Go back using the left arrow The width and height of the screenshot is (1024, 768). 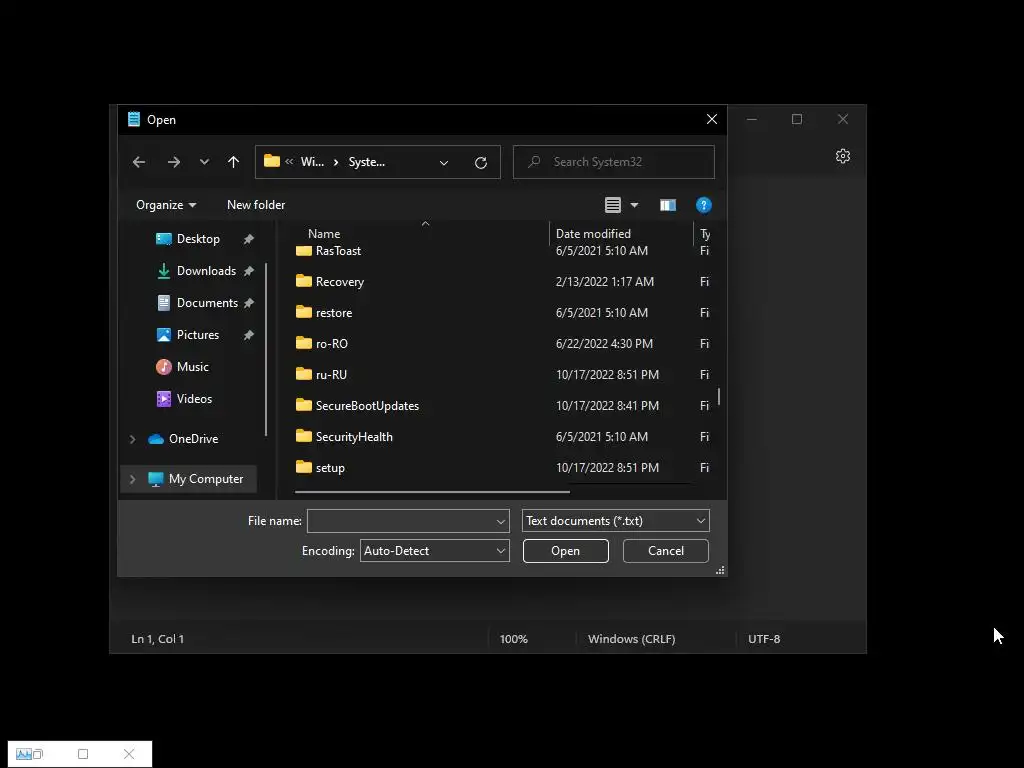pos(138,162)
